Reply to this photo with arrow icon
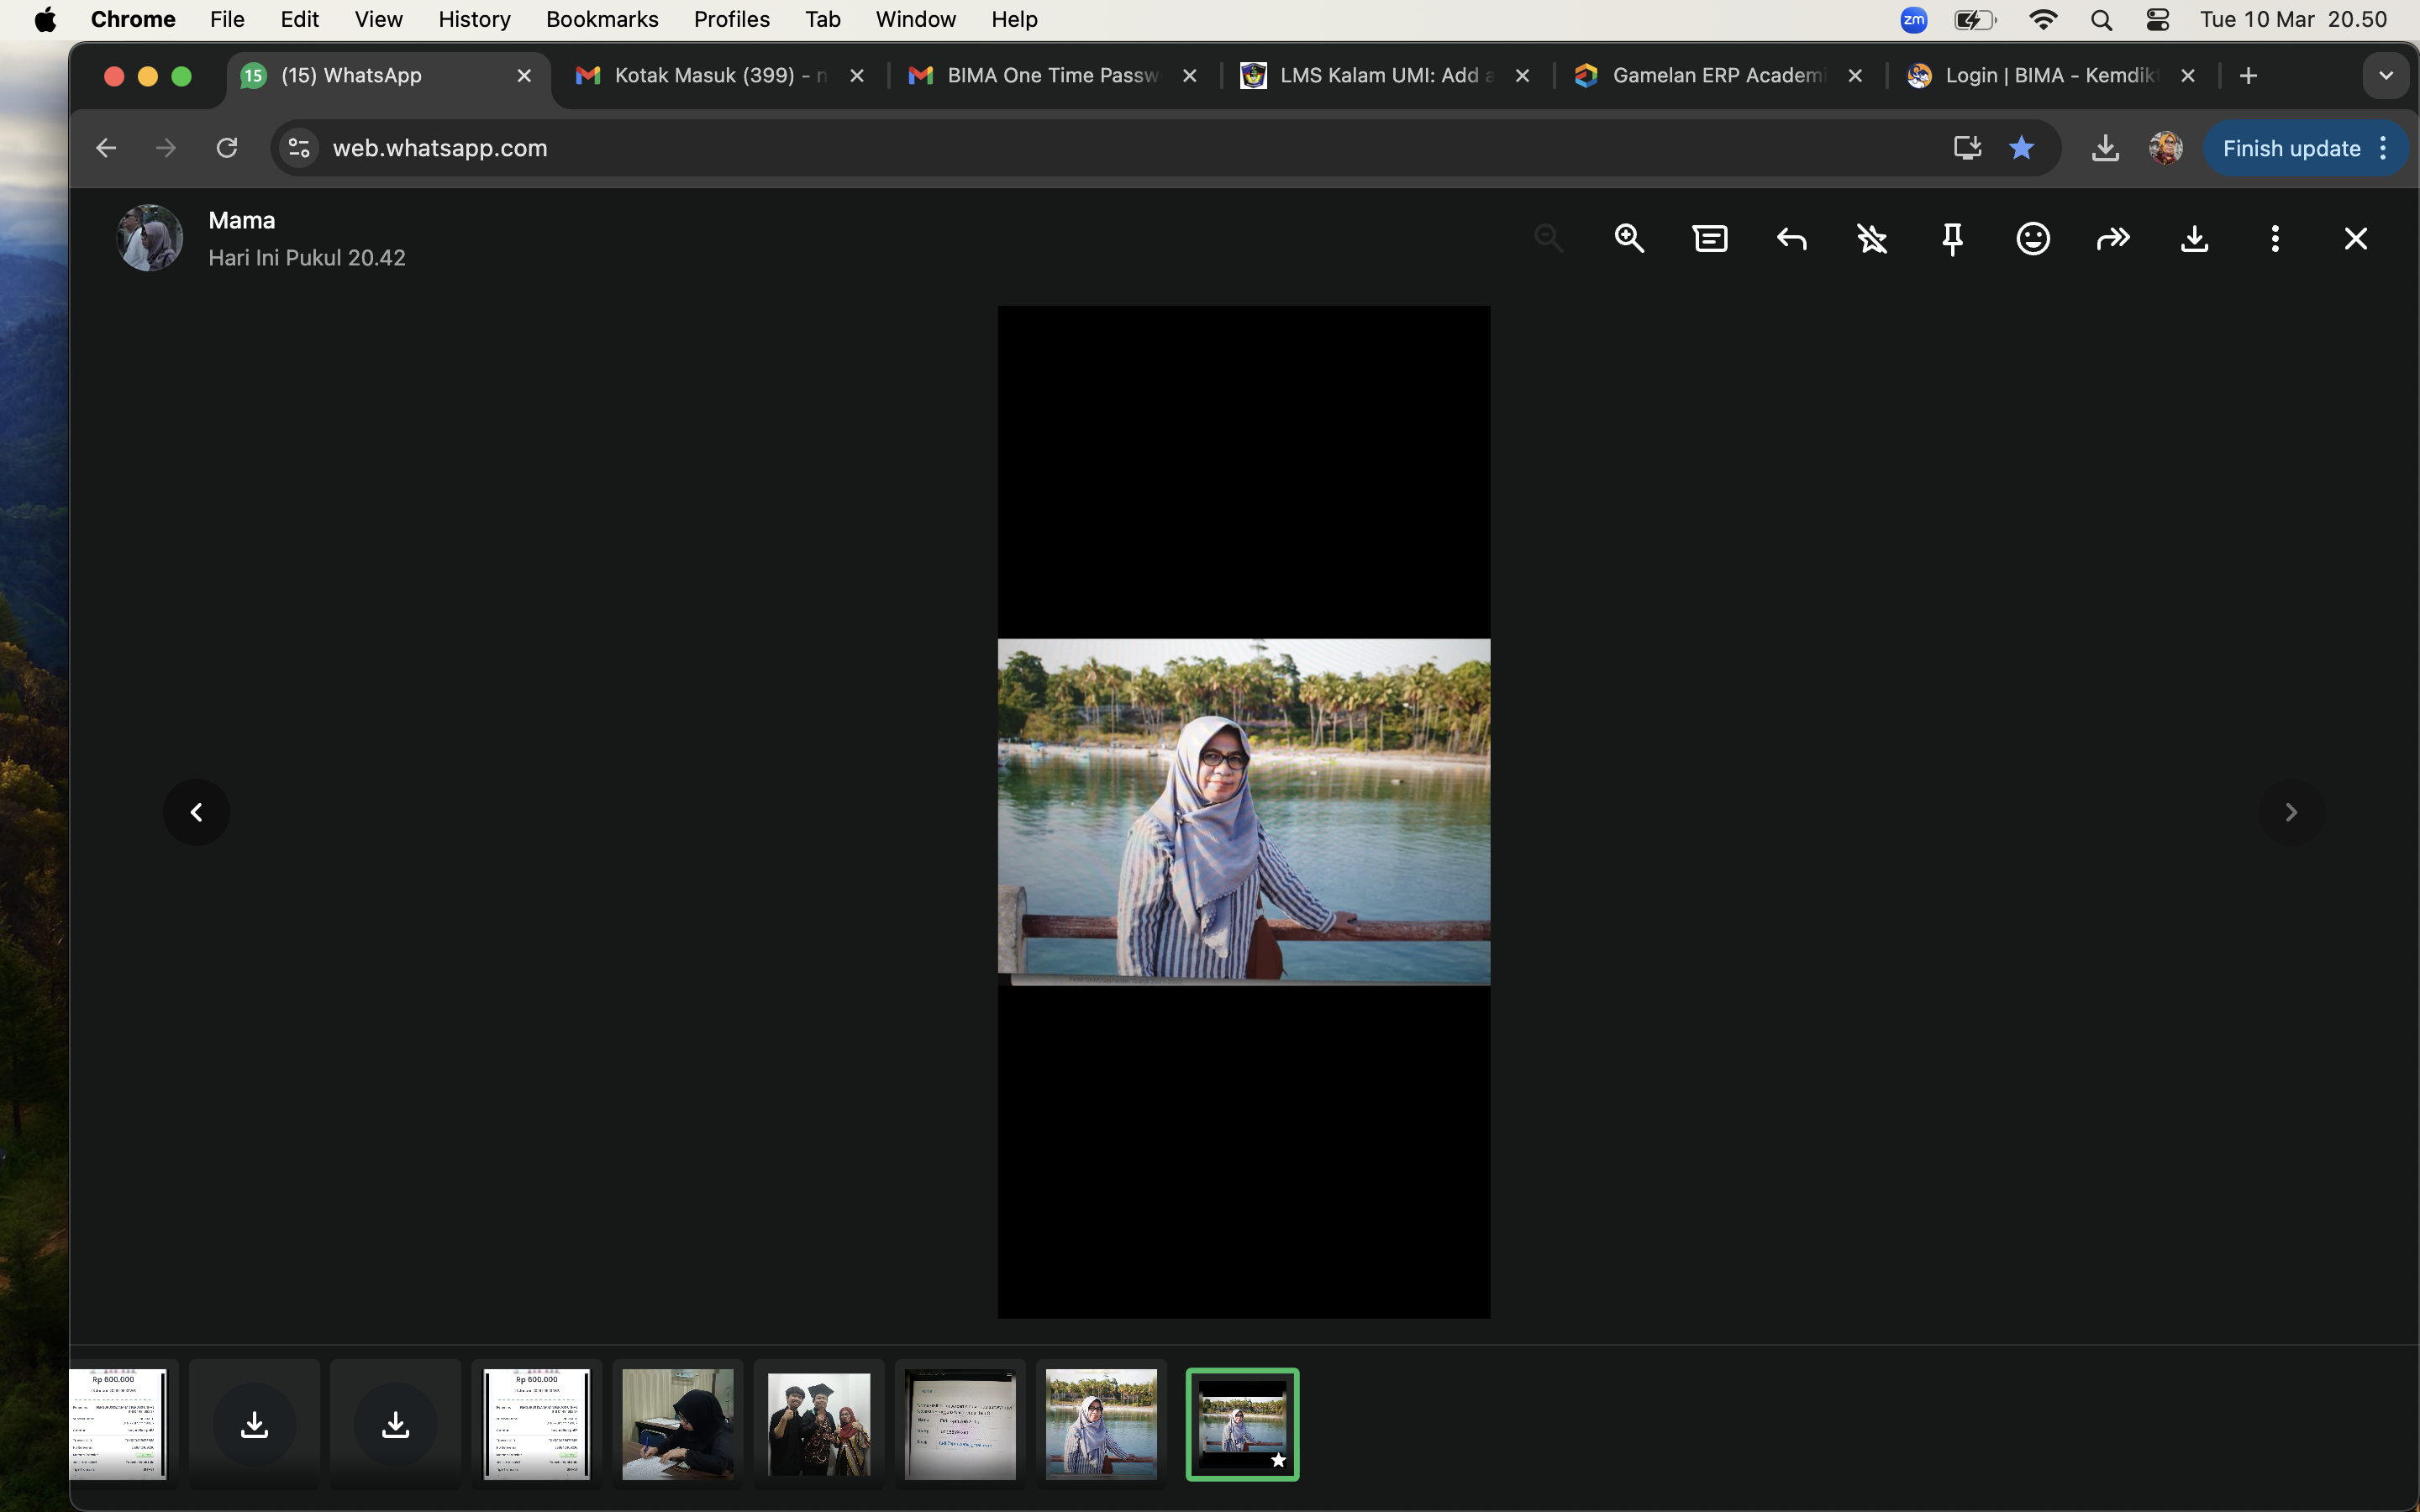The image size is (2420, 1512). [1791, 238]
